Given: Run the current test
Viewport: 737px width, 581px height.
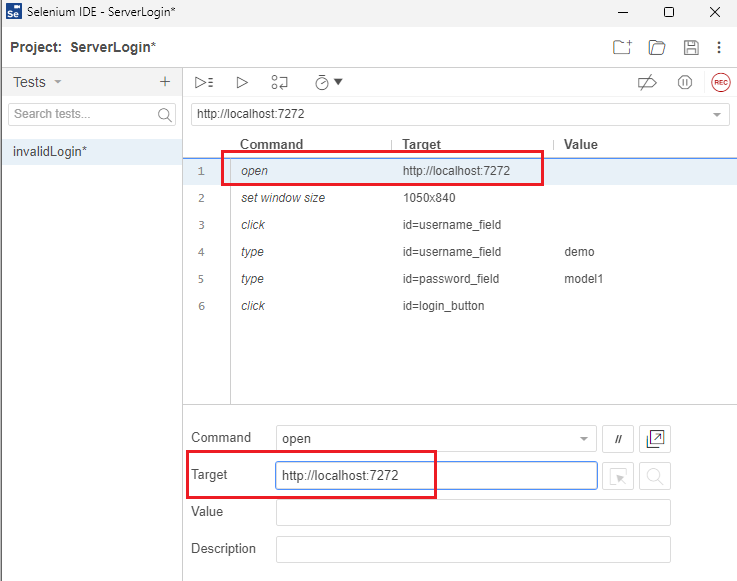Looking at the screenshot, I should point(242,83).
